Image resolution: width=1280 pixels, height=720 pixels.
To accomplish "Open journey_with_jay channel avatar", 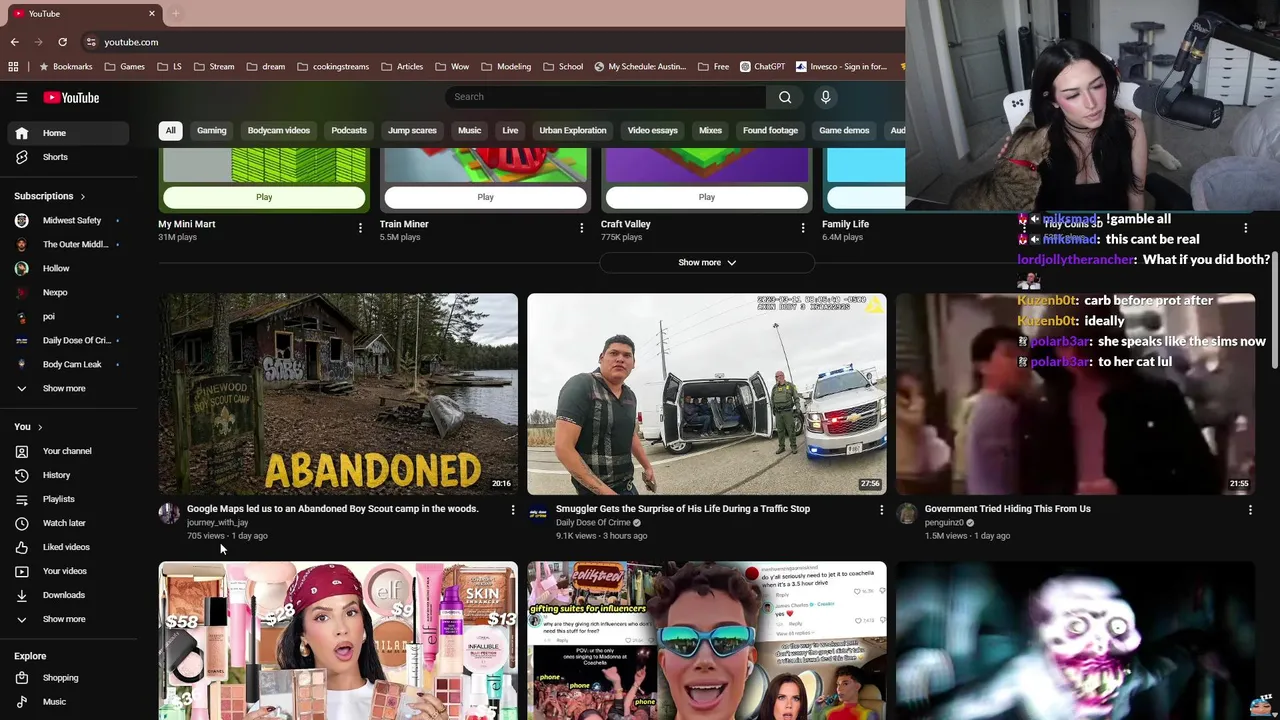I will pos(169,514).
